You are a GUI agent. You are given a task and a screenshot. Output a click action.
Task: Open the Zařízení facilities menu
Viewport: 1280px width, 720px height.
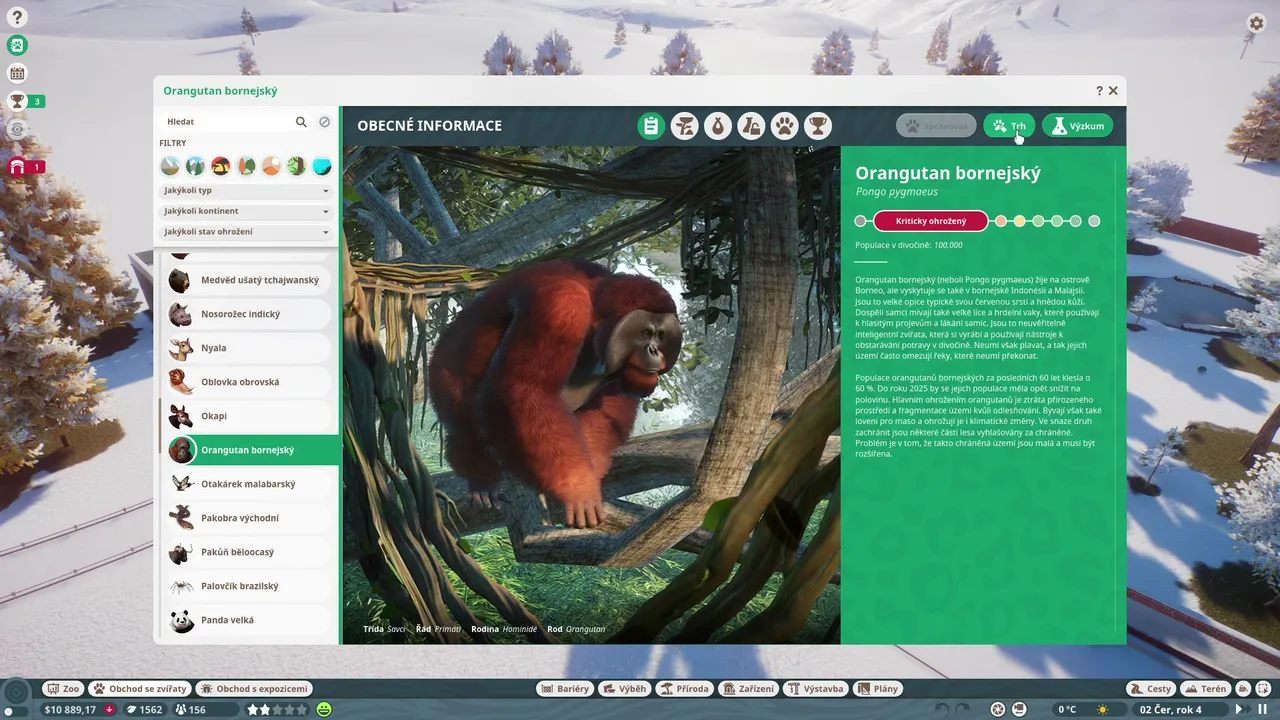click(749, 689)
